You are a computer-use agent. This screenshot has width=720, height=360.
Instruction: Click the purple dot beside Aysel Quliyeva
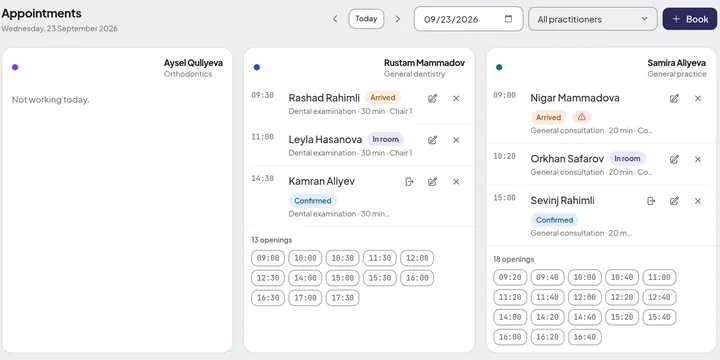pos(15,67)
